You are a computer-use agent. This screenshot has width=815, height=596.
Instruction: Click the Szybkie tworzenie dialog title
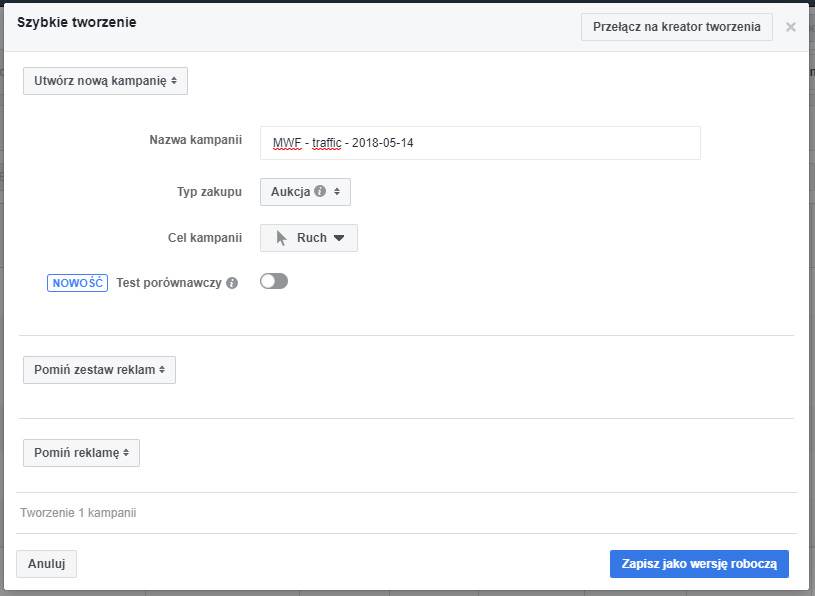(x=77, y=22)
